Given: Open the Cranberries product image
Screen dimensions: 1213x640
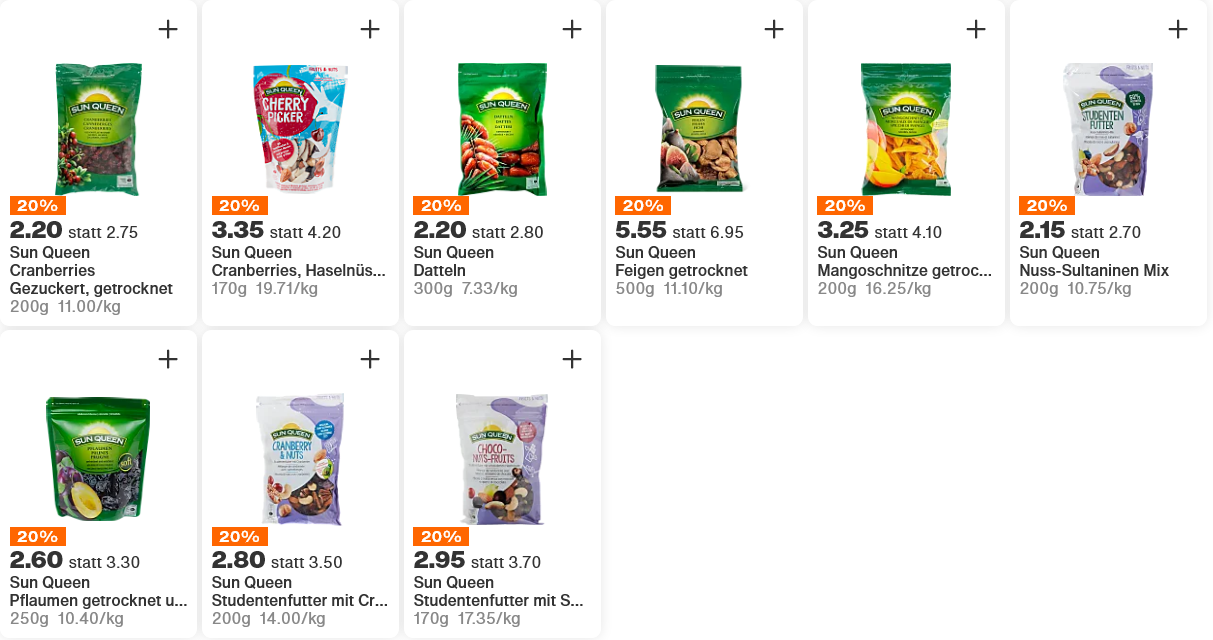Looking at the screenshot, I should 98,129.
